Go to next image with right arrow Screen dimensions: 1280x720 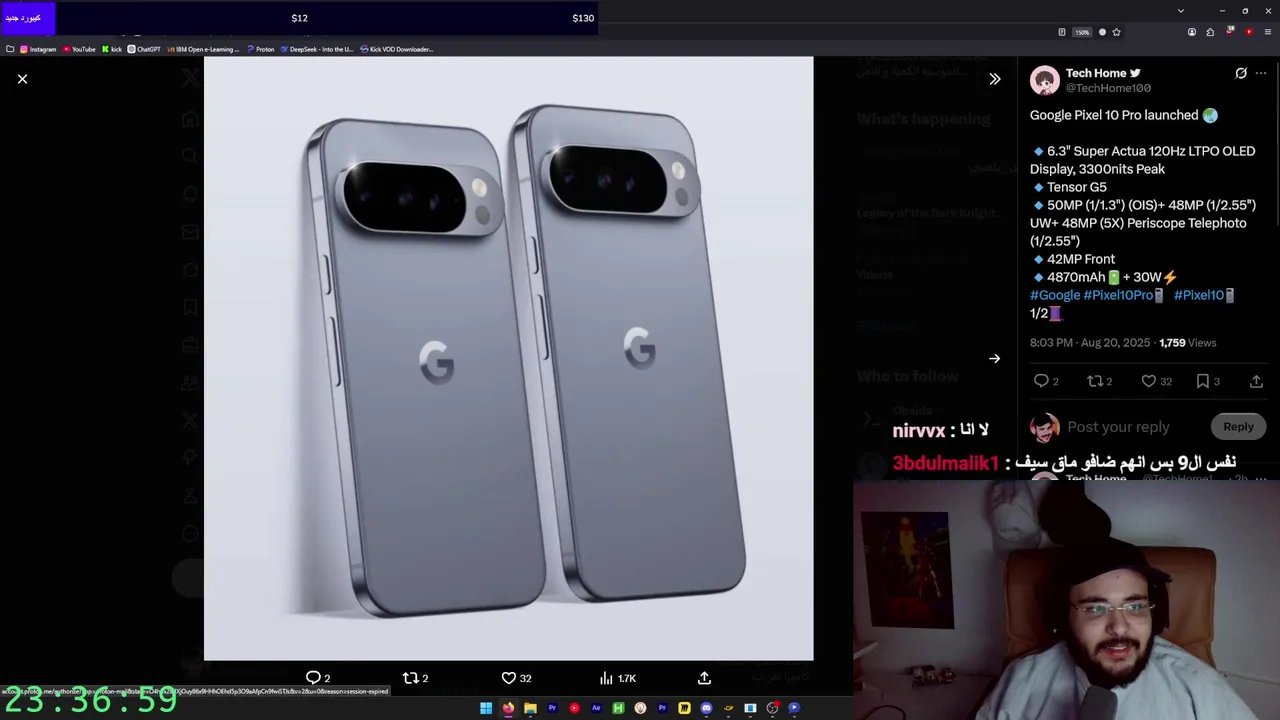pos(994,358)
